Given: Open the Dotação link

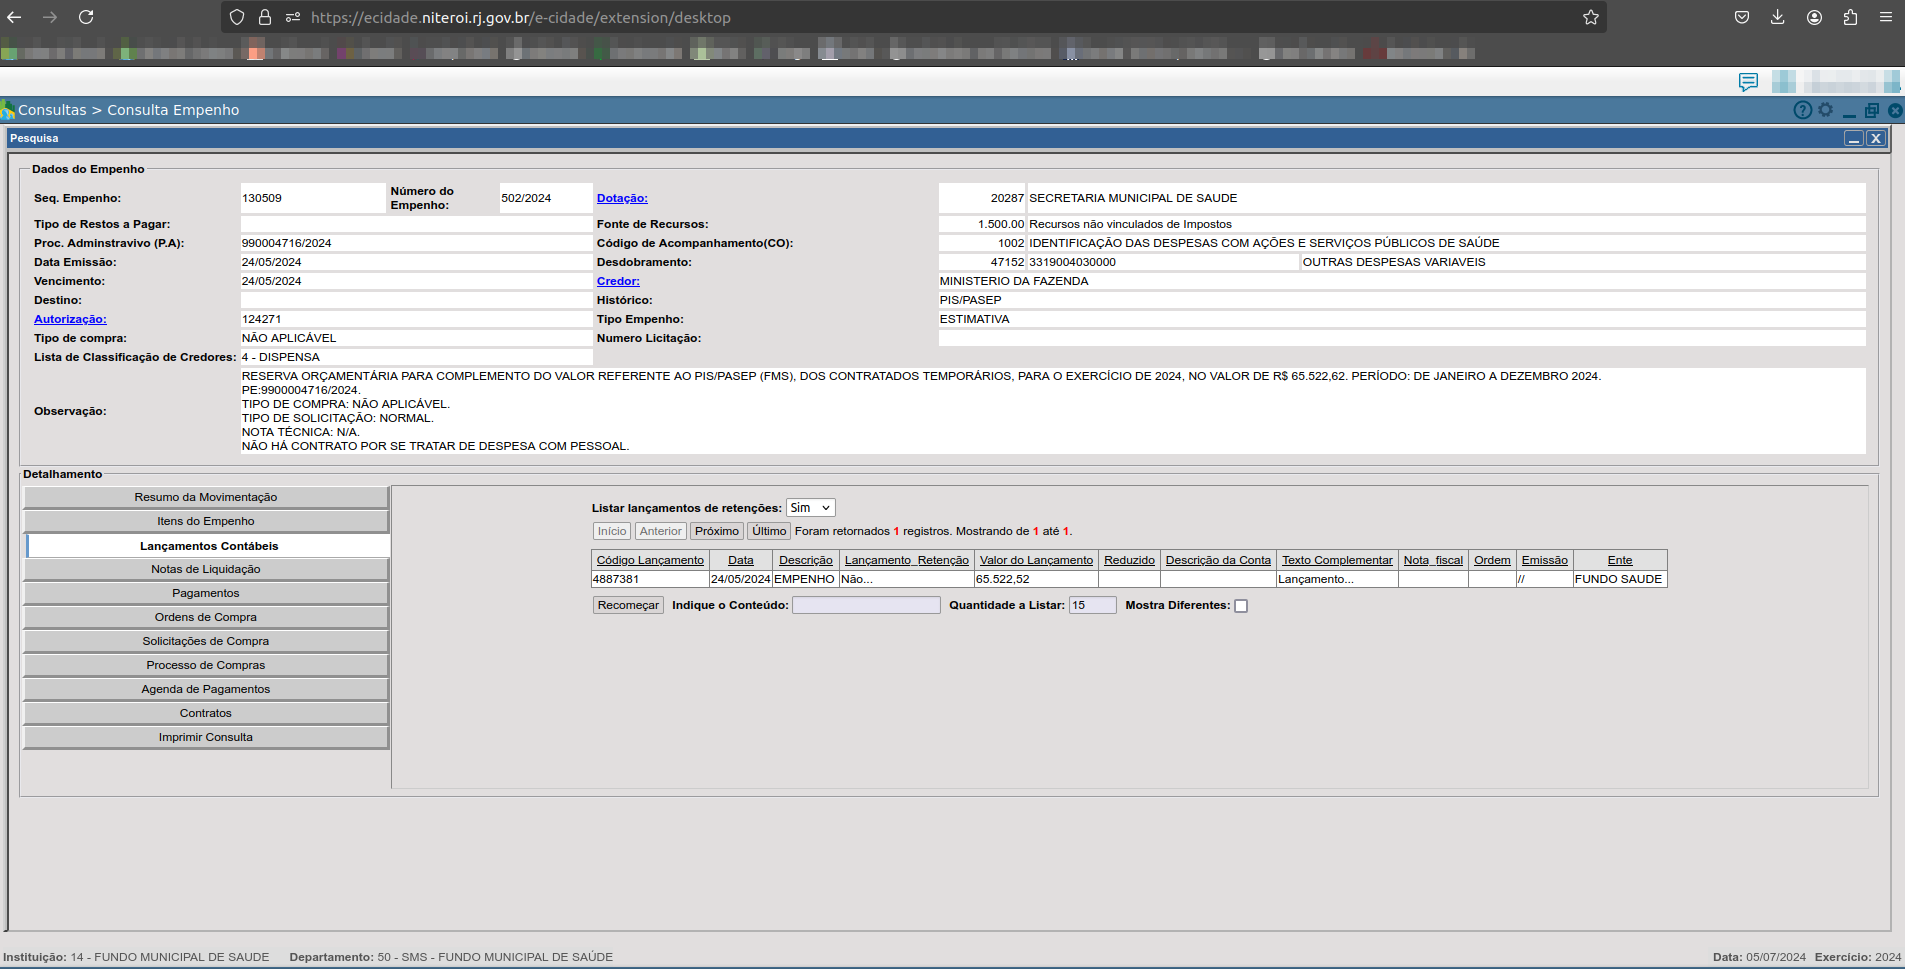Looking at the screenshot, I should click(x=622, y=198).
